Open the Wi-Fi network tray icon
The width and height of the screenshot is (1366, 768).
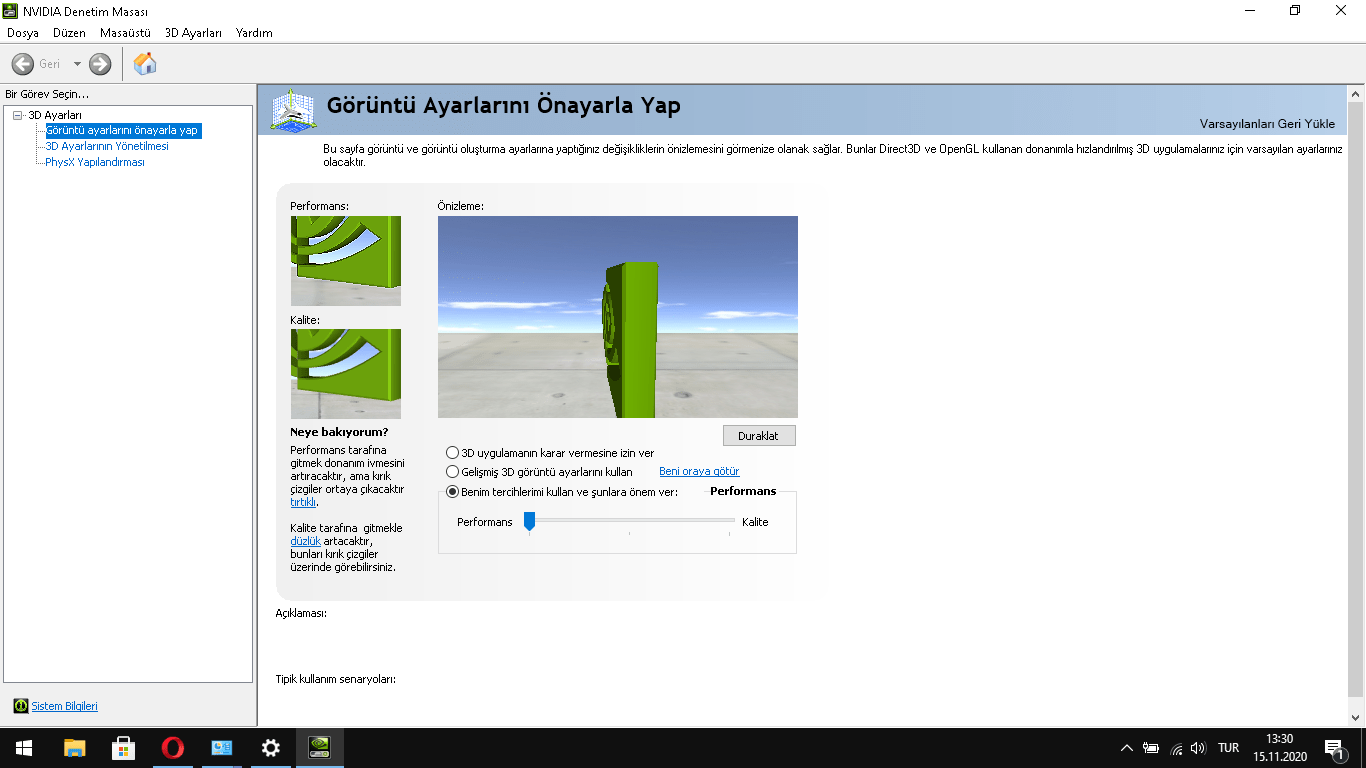pos(1176,748)
